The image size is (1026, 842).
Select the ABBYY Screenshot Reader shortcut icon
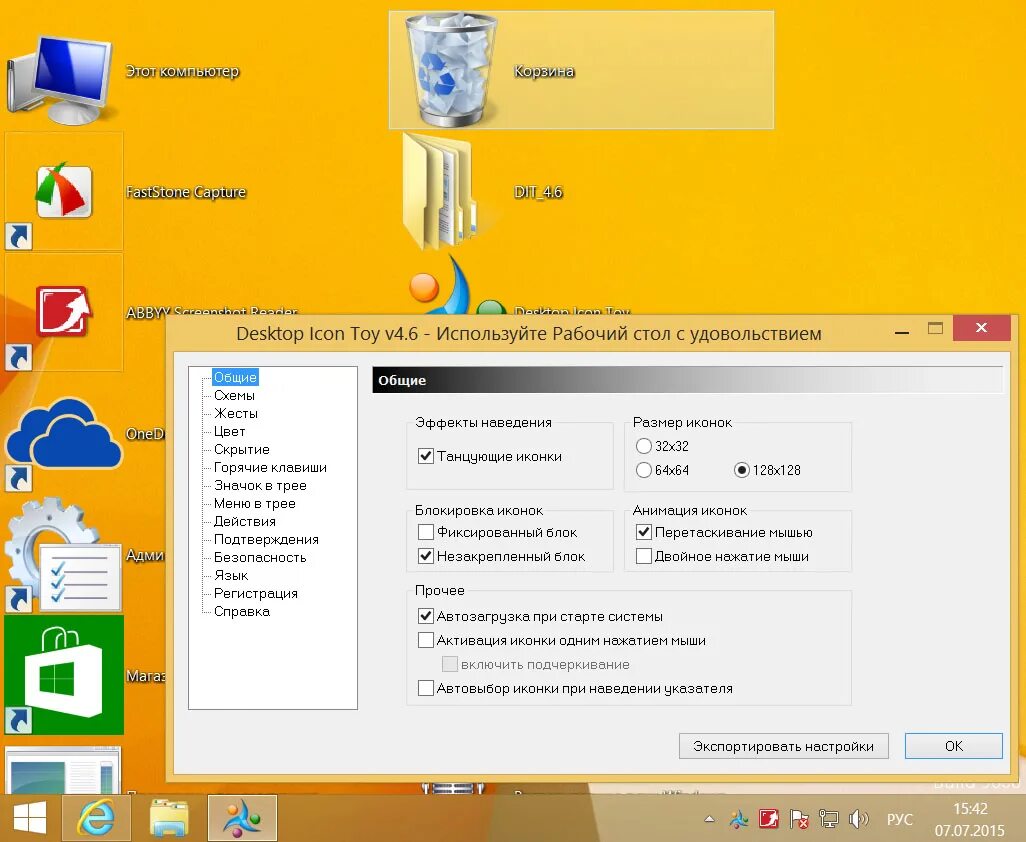63,311
